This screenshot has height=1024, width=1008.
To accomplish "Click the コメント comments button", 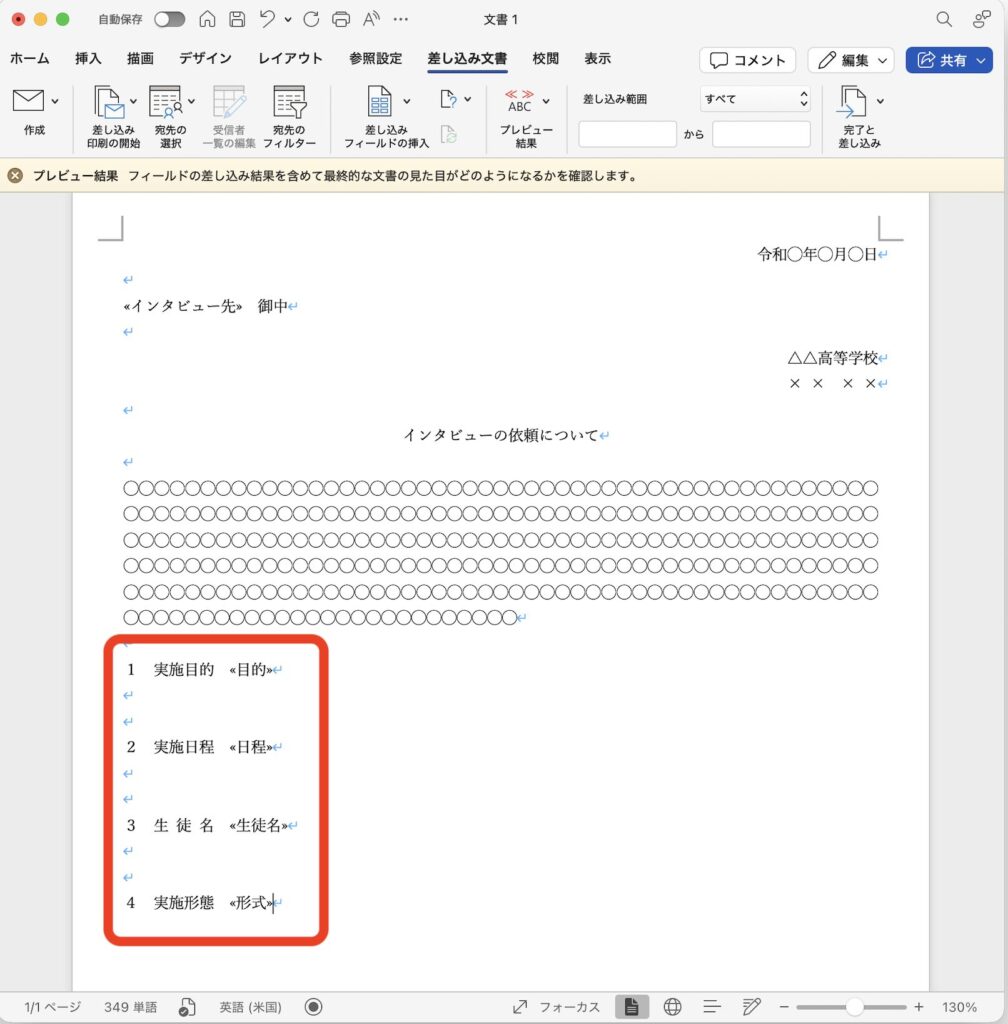I will (x=747, y=60).
